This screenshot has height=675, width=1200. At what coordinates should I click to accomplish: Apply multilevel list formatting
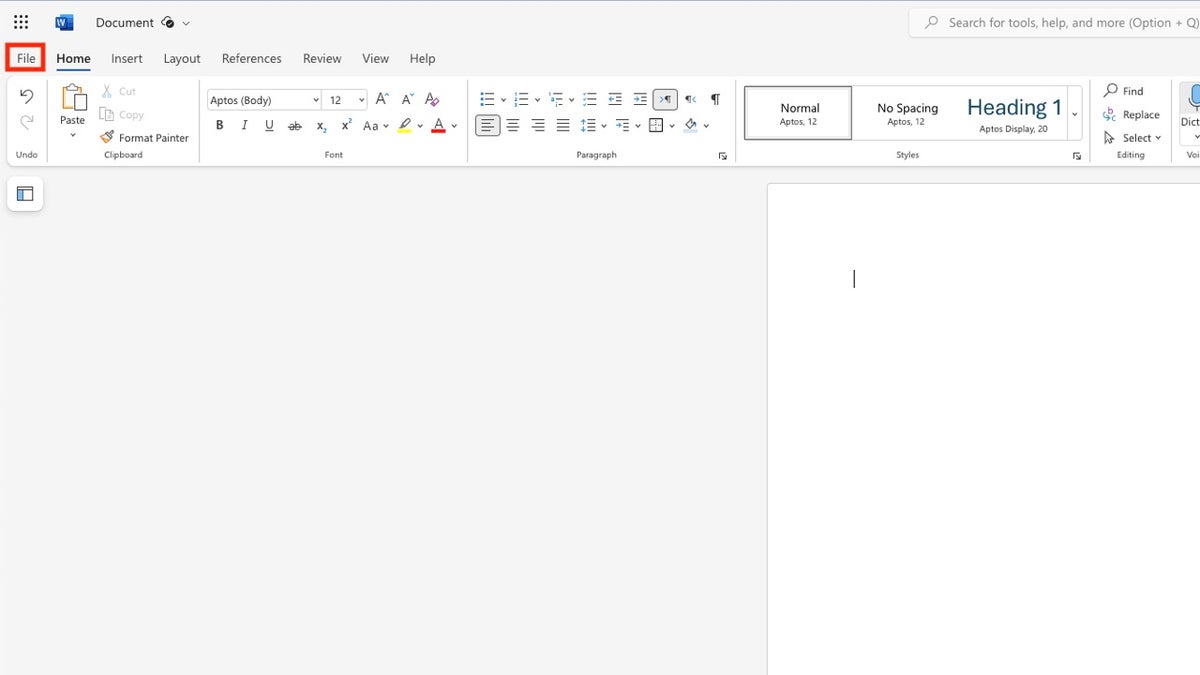[556, 99]
